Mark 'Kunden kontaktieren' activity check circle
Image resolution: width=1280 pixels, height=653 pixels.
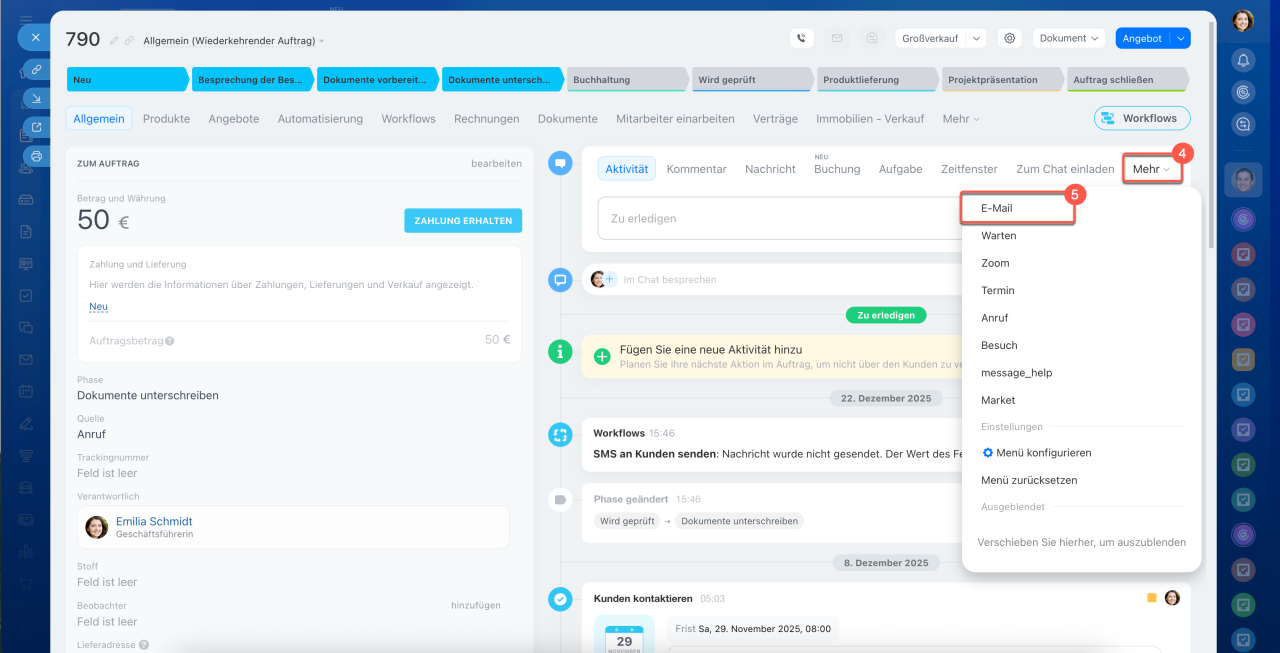560,599
